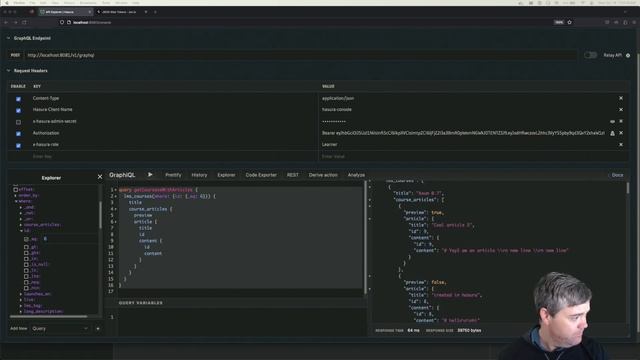Expand the order_by node in Explorer
This screenshot has height=360, width=640.
click(16, 196)
